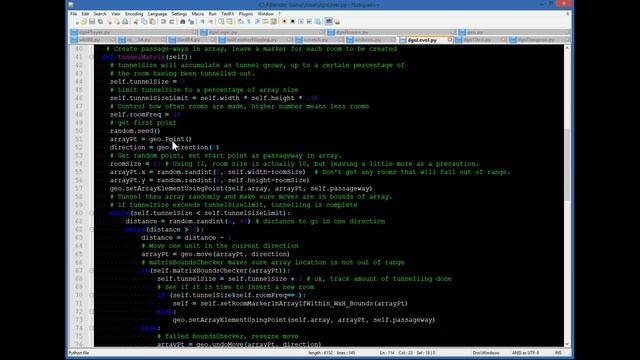Click the Save Recorded Macro icon
Viewport: 640px width, 360px height.
(317, 21)
